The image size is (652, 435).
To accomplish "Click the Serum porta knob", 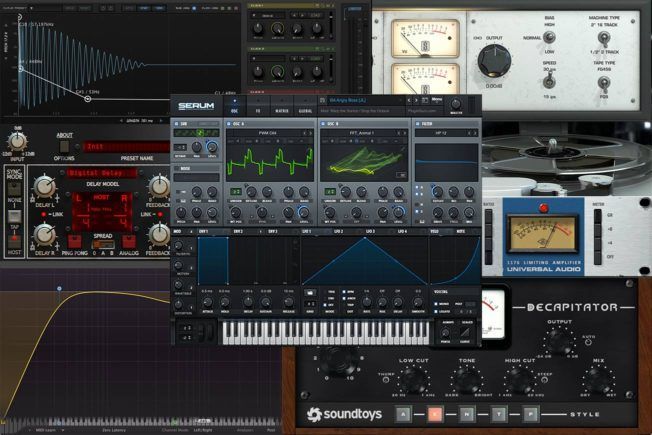I will pos(445,333).
